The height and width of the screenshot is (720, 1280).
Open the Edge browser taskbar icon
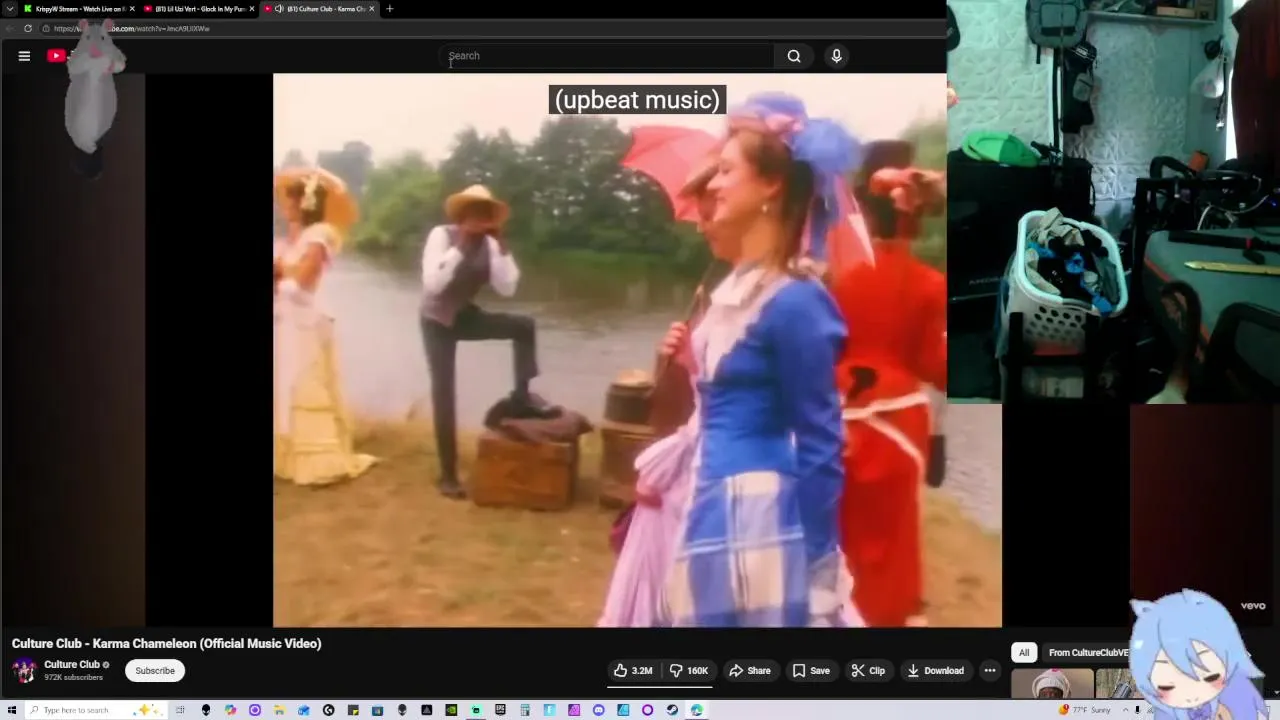point(696,710)
